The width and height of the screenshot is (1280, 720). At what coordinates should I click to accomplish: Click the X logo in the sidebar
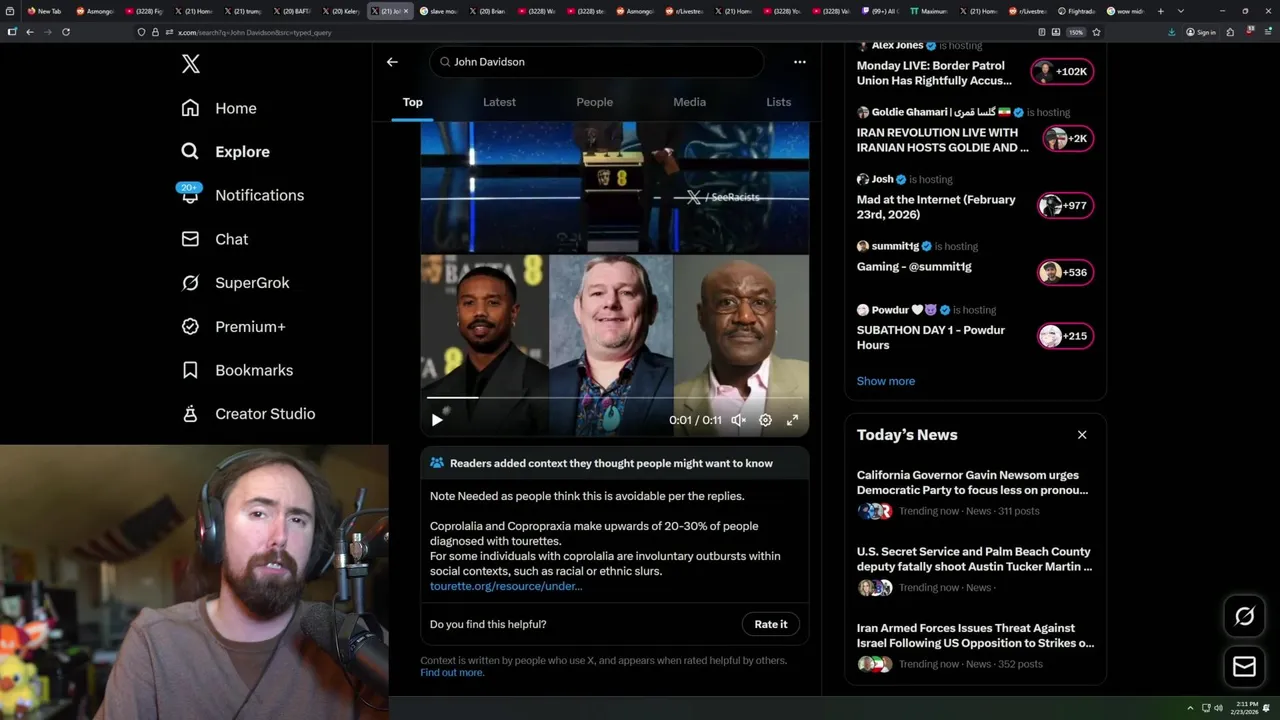(x=191, y=64)
